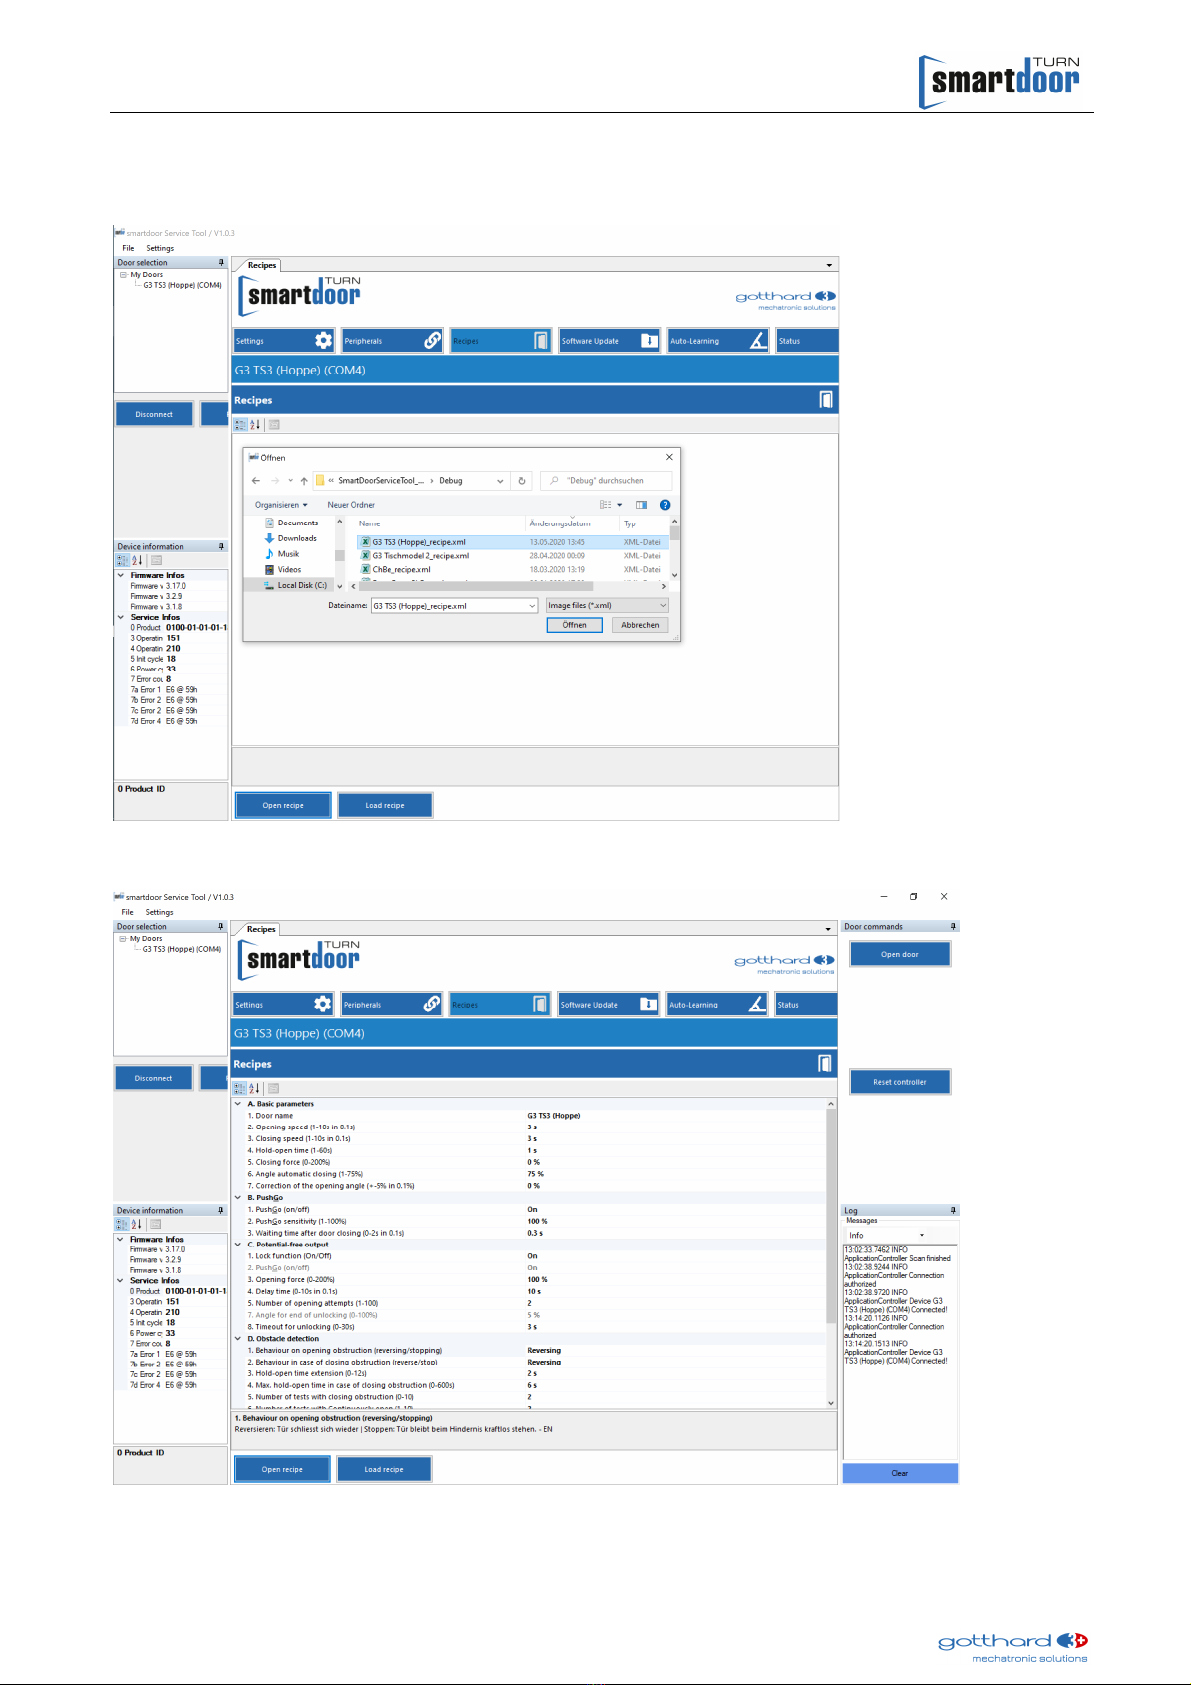This screenshot has height=1685, width=1191.
Task: Pin the Door commands panel
Action: pos(953,927)
